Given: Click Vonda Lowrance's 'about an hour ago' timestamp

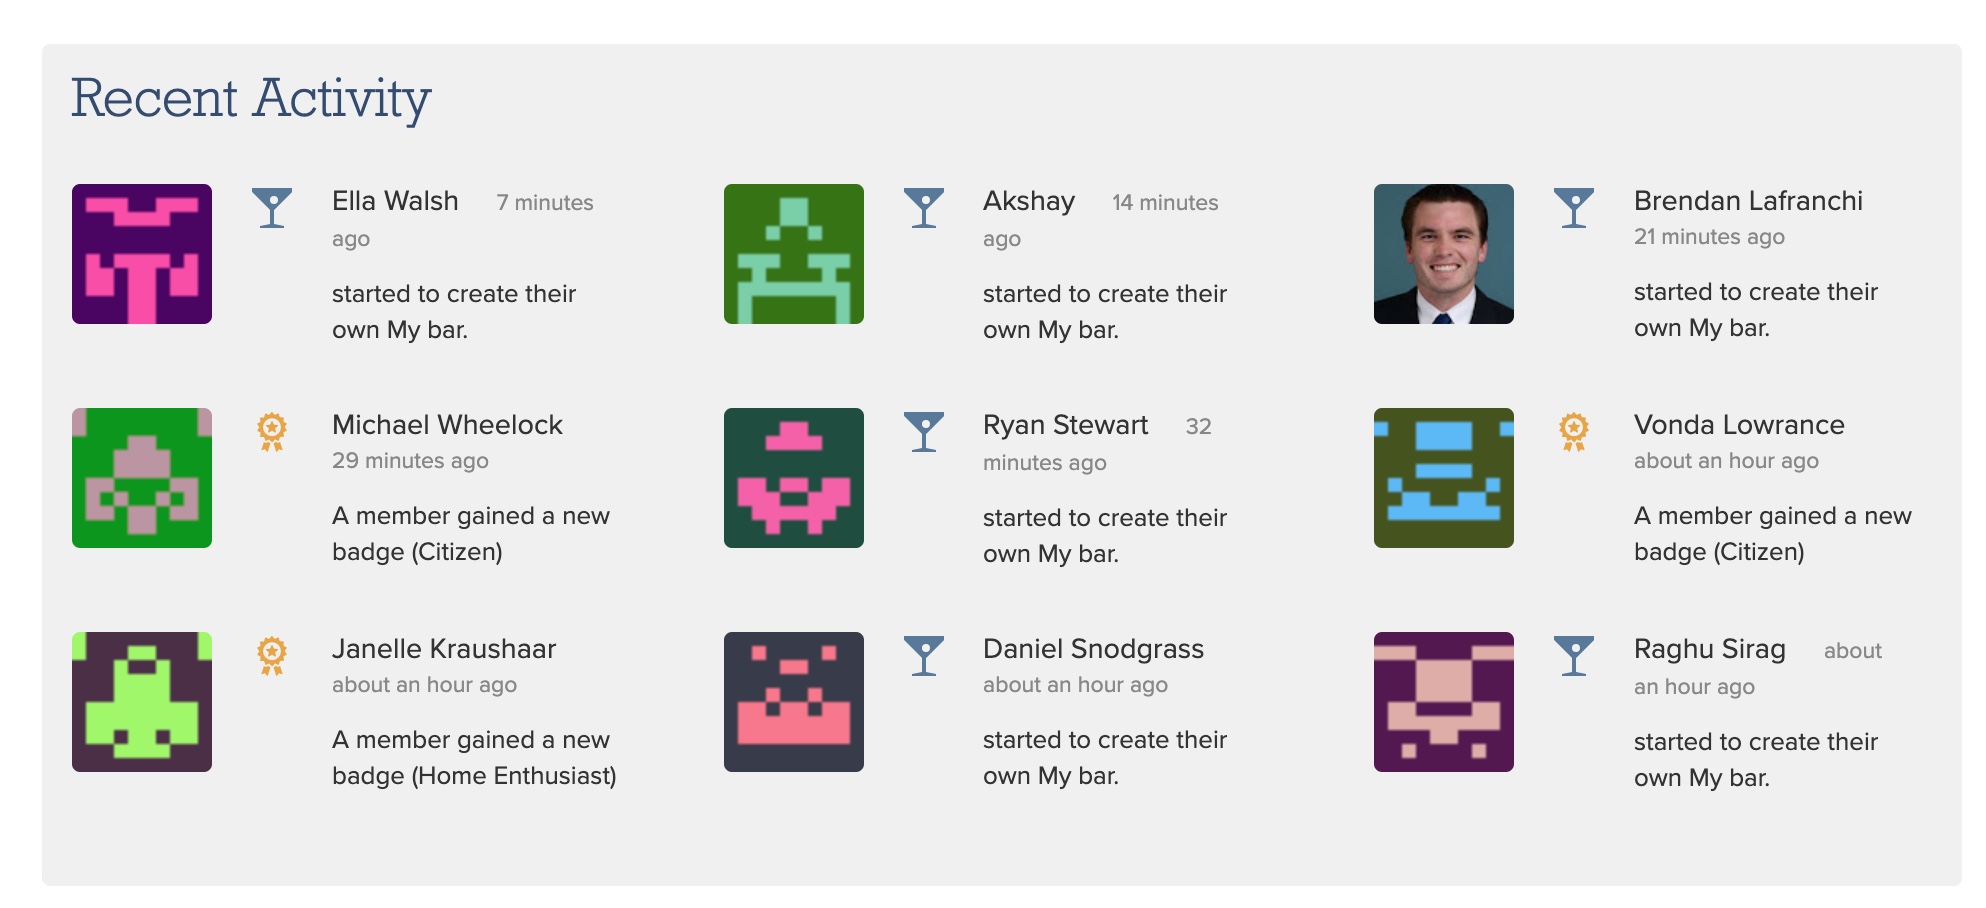Looking at the screenshot, I should tap(1726, 461).
